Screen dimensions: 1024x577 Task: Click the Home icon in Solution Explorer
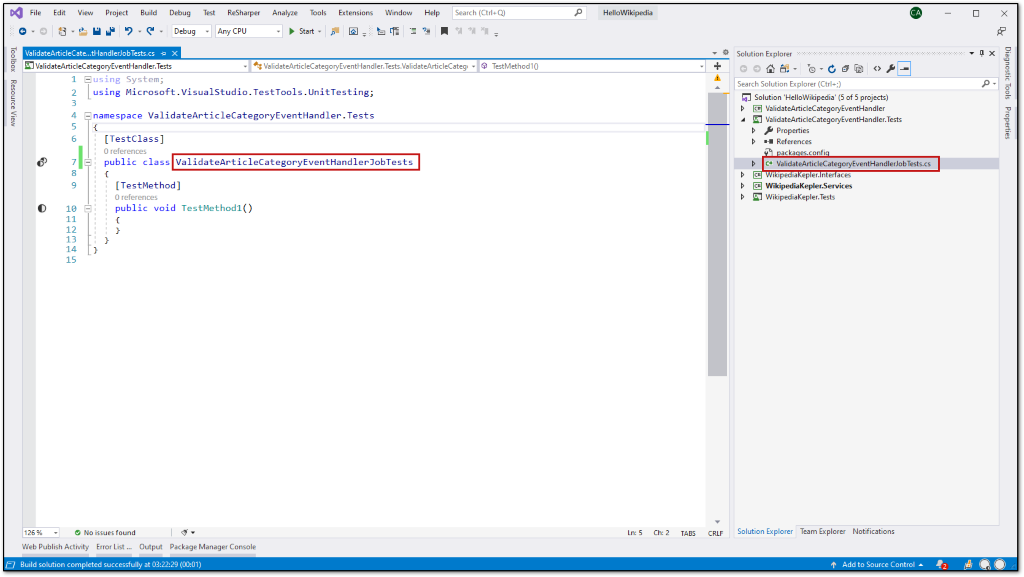[771, 69]
